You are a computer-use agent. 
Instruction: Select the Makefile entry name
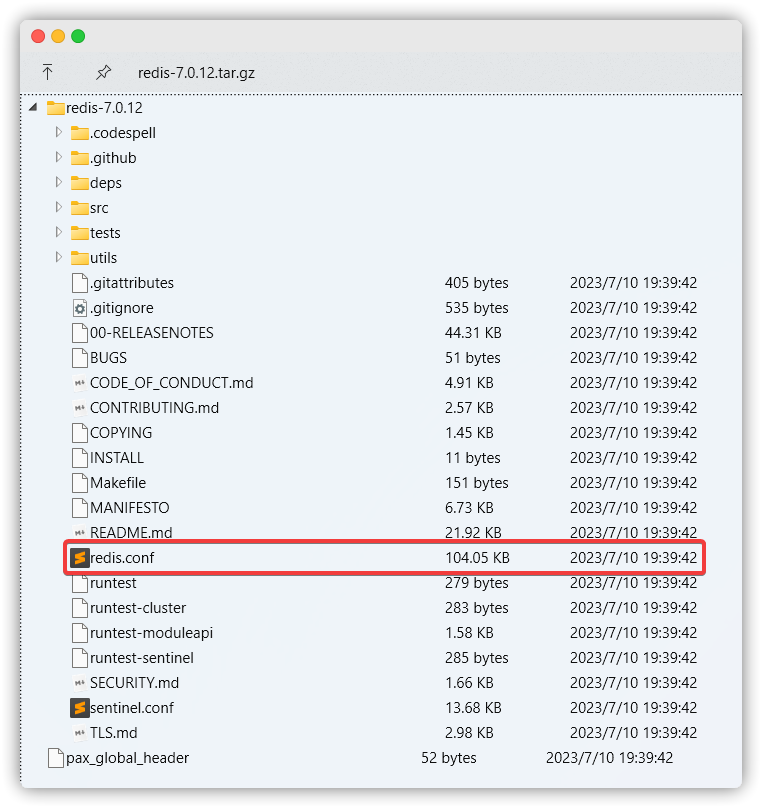tap(118, 482)
